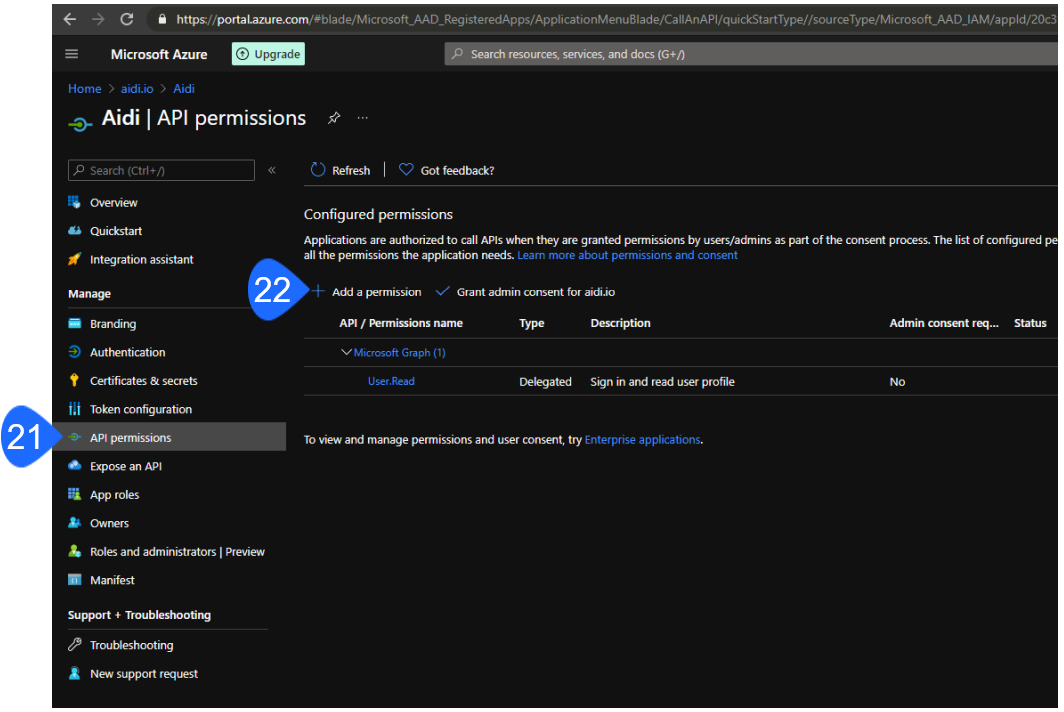Click the plus icon for Add a permission
This screenshot has width=1064, height=712.
point(318,291)
